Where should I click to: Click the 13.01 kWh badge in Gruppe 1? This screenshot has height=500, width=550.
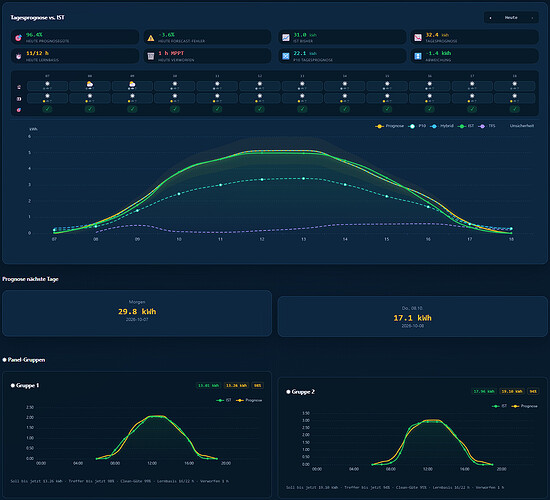pyautogui.click(x=208, y=385)
